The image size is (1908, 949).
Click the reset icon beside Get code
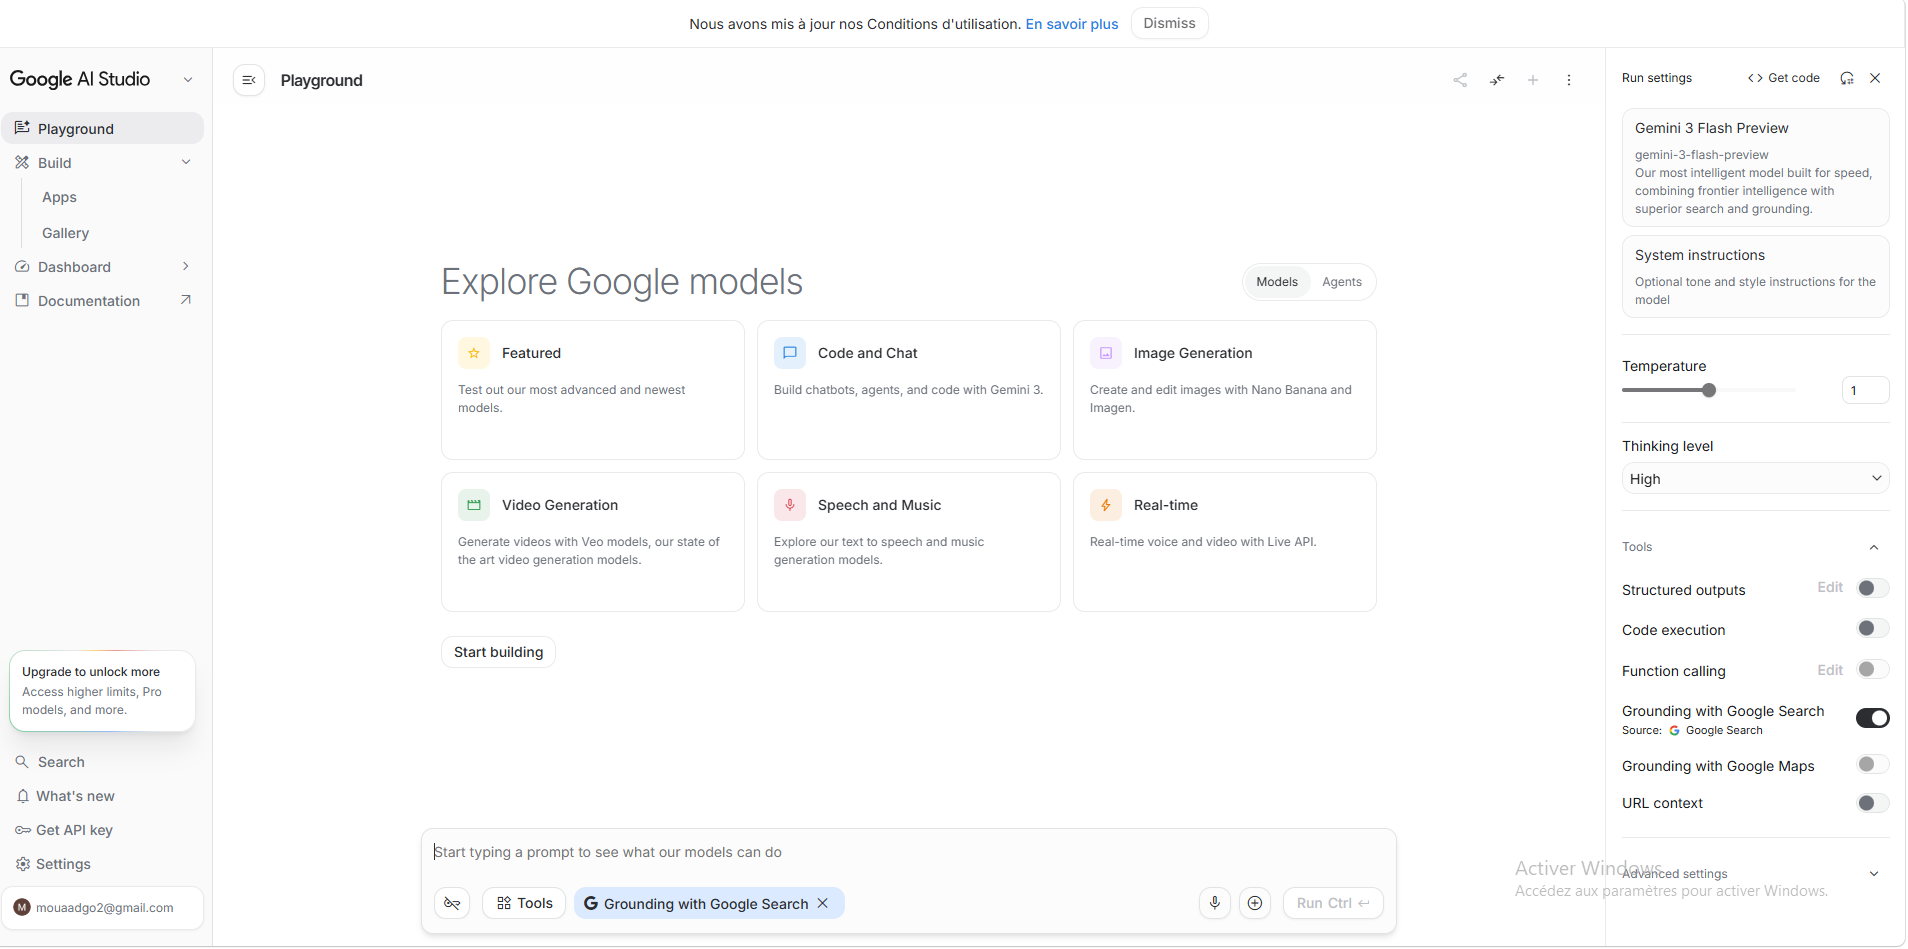click(x=1847, y=78)
